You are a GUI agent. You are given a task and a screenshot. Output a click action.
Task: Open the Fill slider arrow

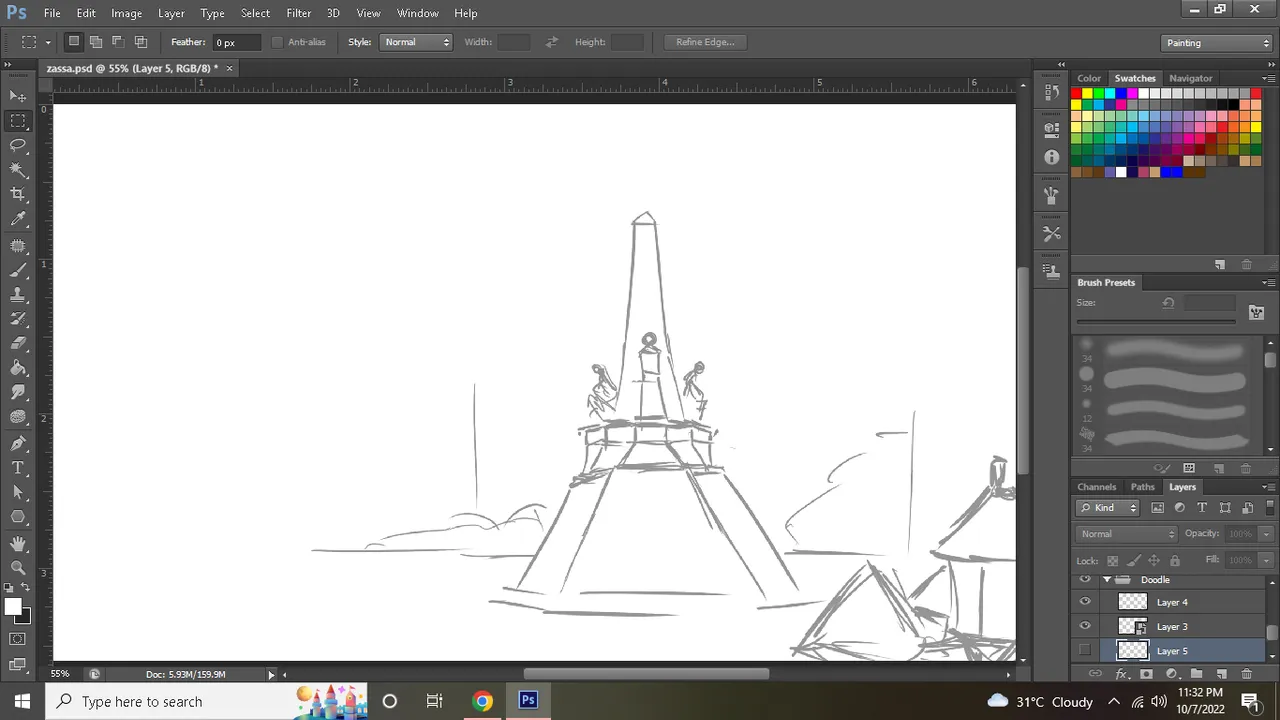[x=1267, y=561]
